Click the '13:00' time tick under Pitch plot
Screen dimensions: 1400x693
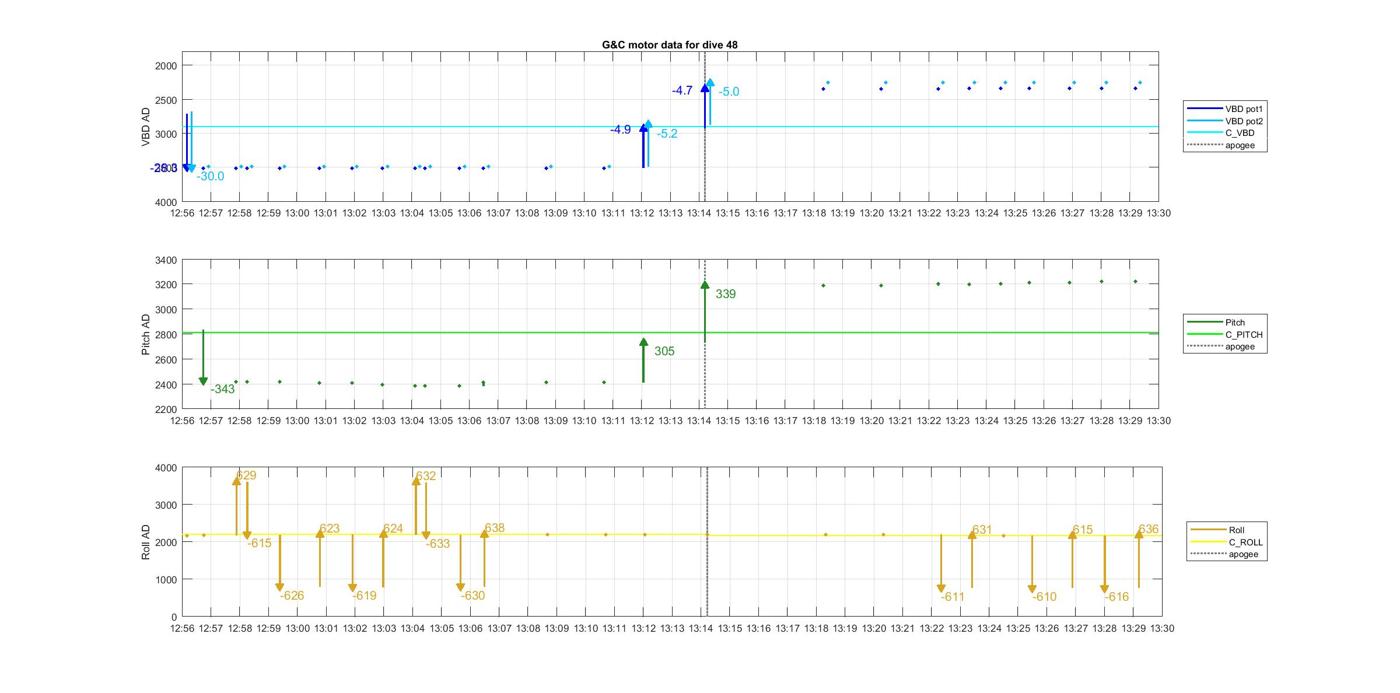point(297,421)
